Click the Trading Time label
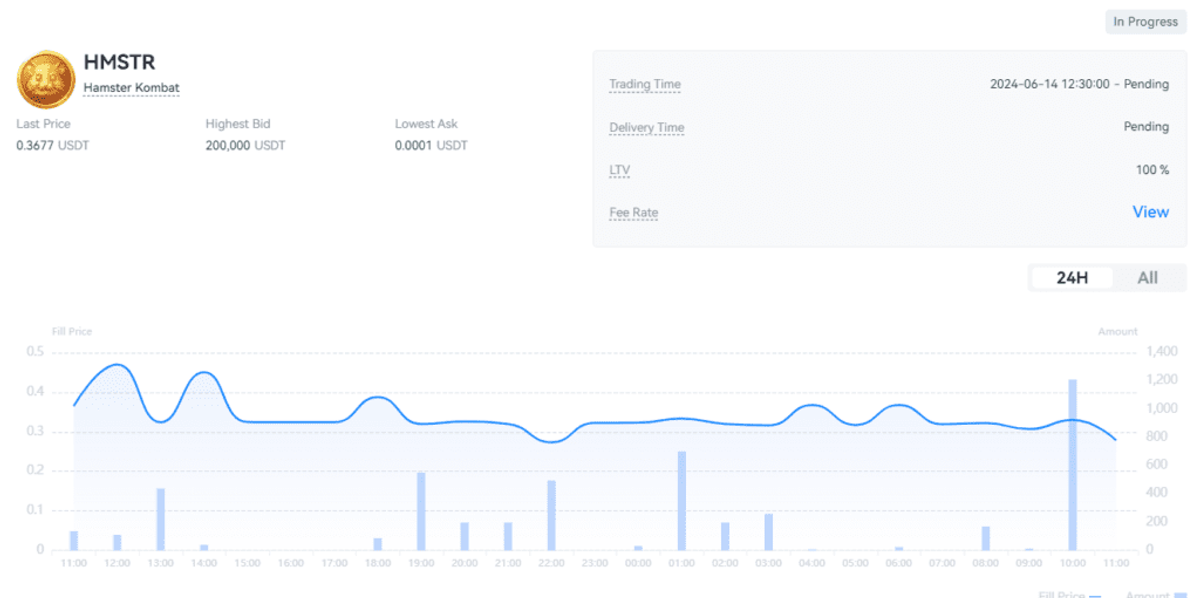 coord(644,84)
